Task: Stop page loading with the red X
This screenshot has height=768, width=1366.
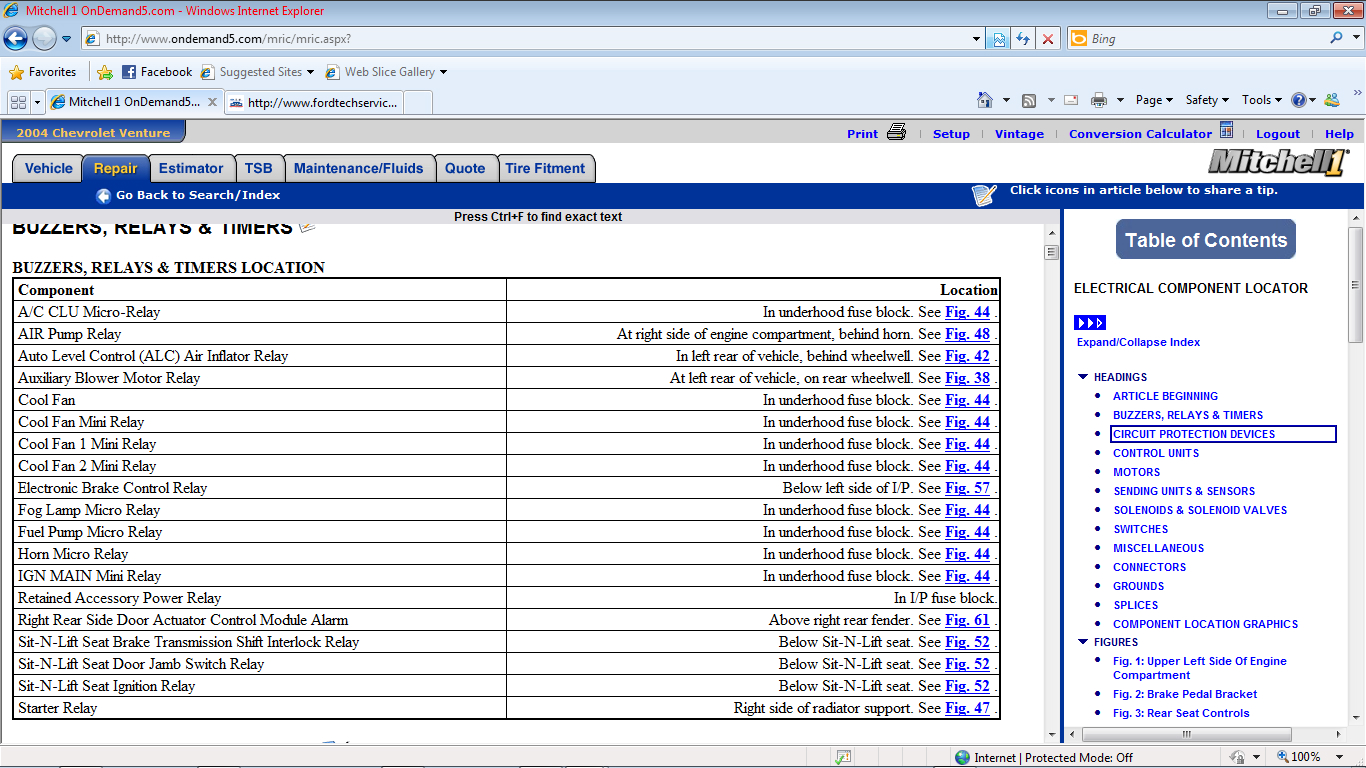Action: coord(1047,39)
